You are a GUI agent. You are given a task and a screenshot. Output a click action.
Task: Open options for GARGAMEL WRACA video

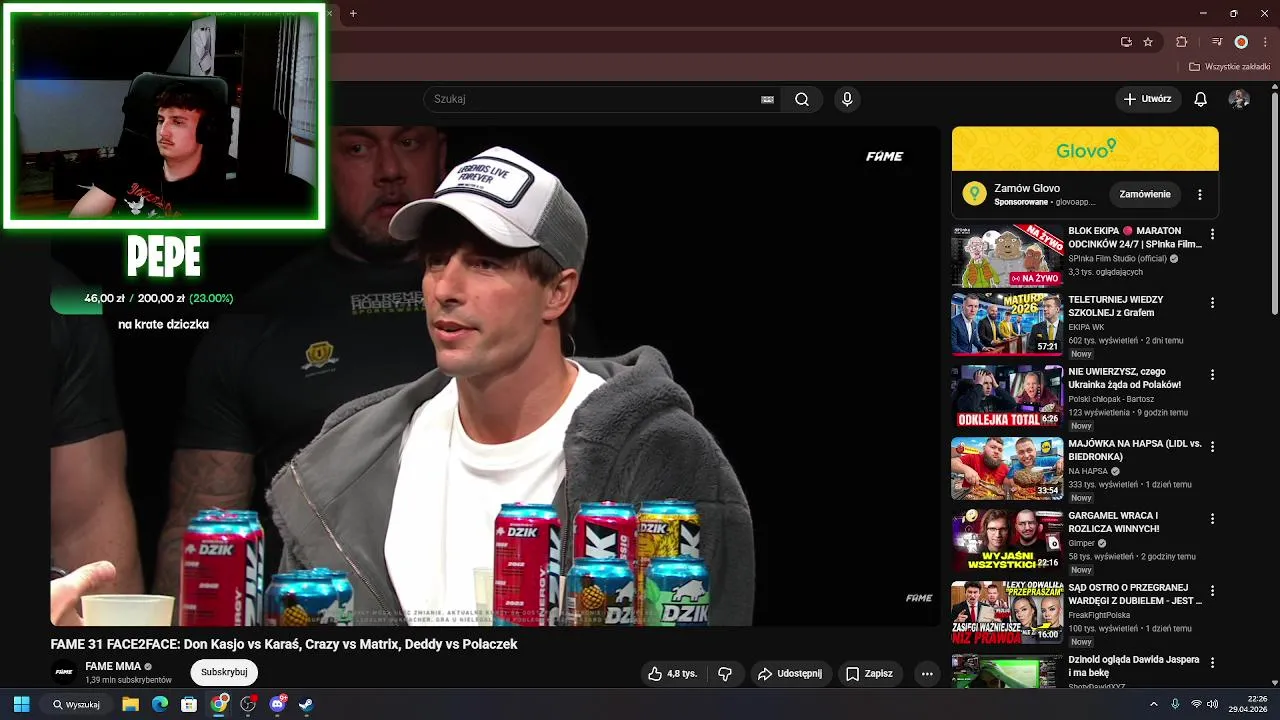click(1212, 518)
